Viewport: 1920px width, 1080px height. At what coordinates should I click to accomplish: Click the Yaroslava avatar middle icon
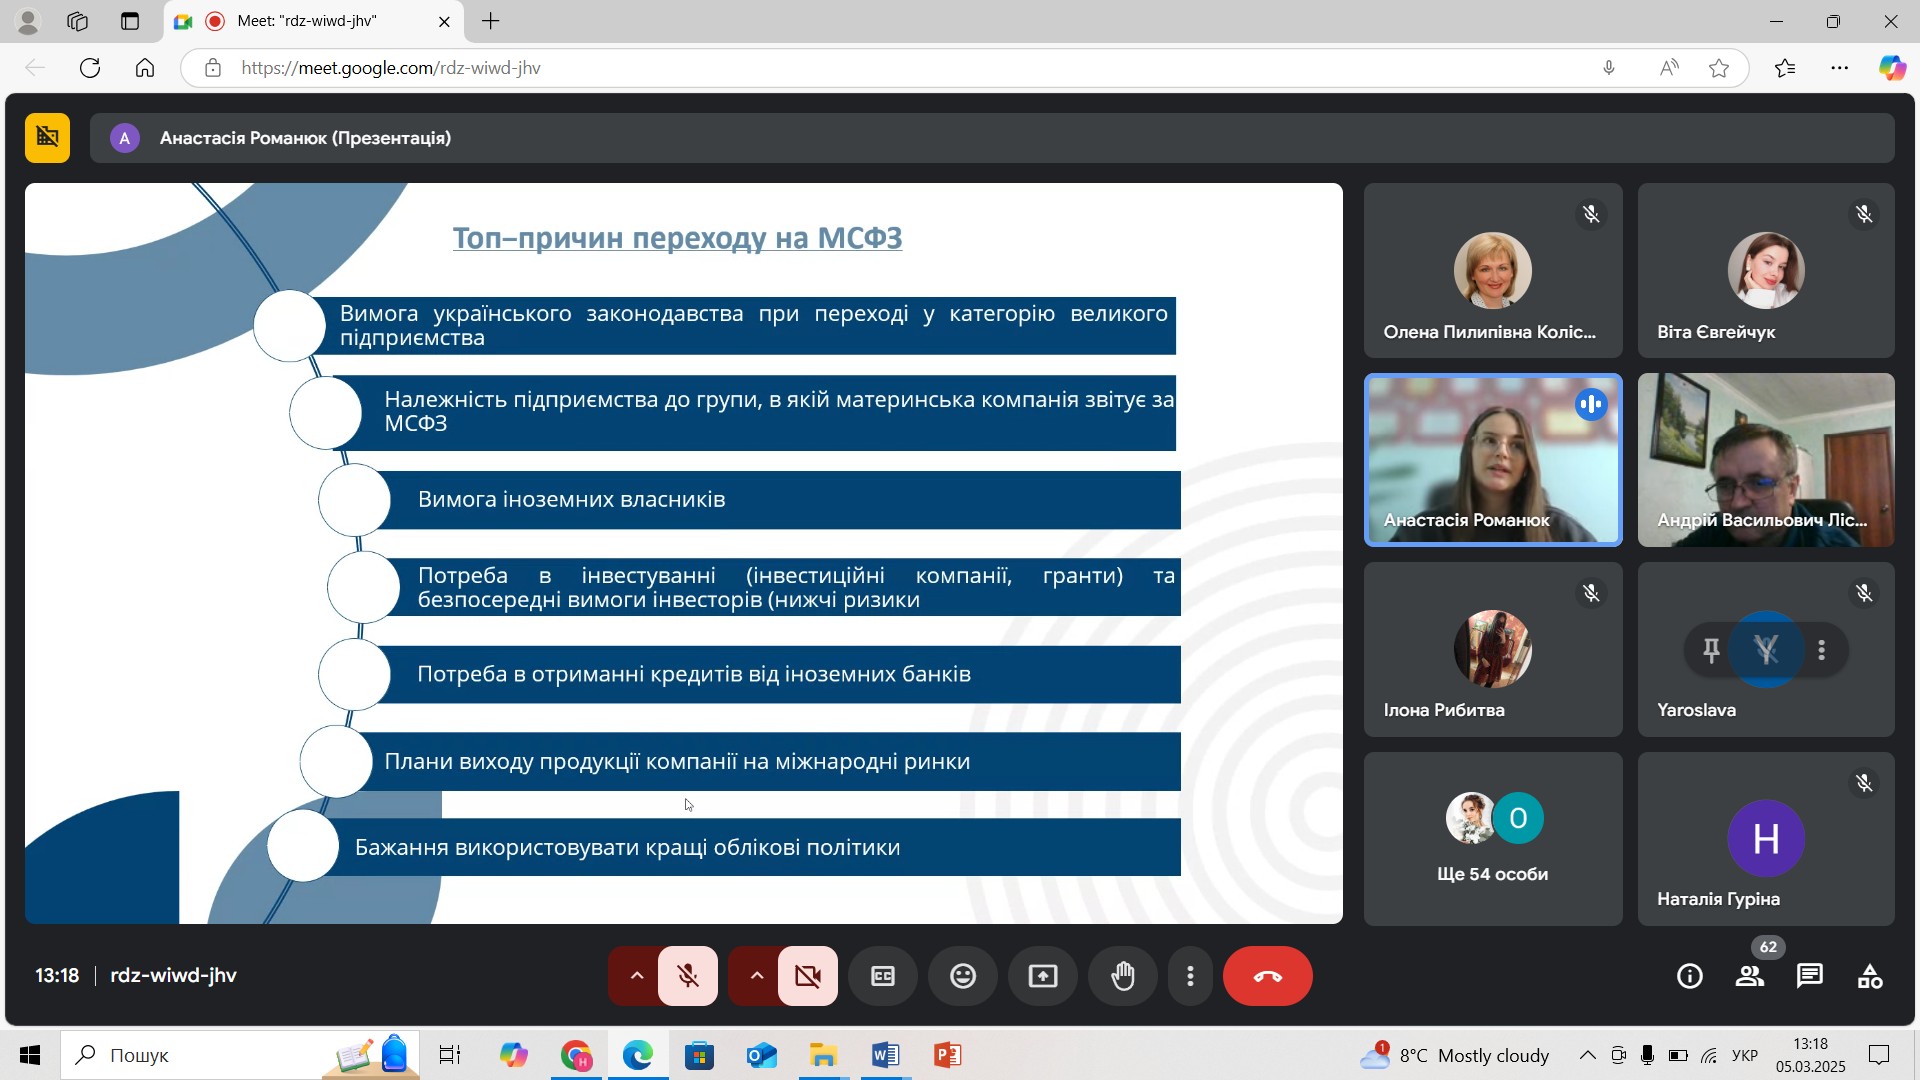coord(1766,650)
